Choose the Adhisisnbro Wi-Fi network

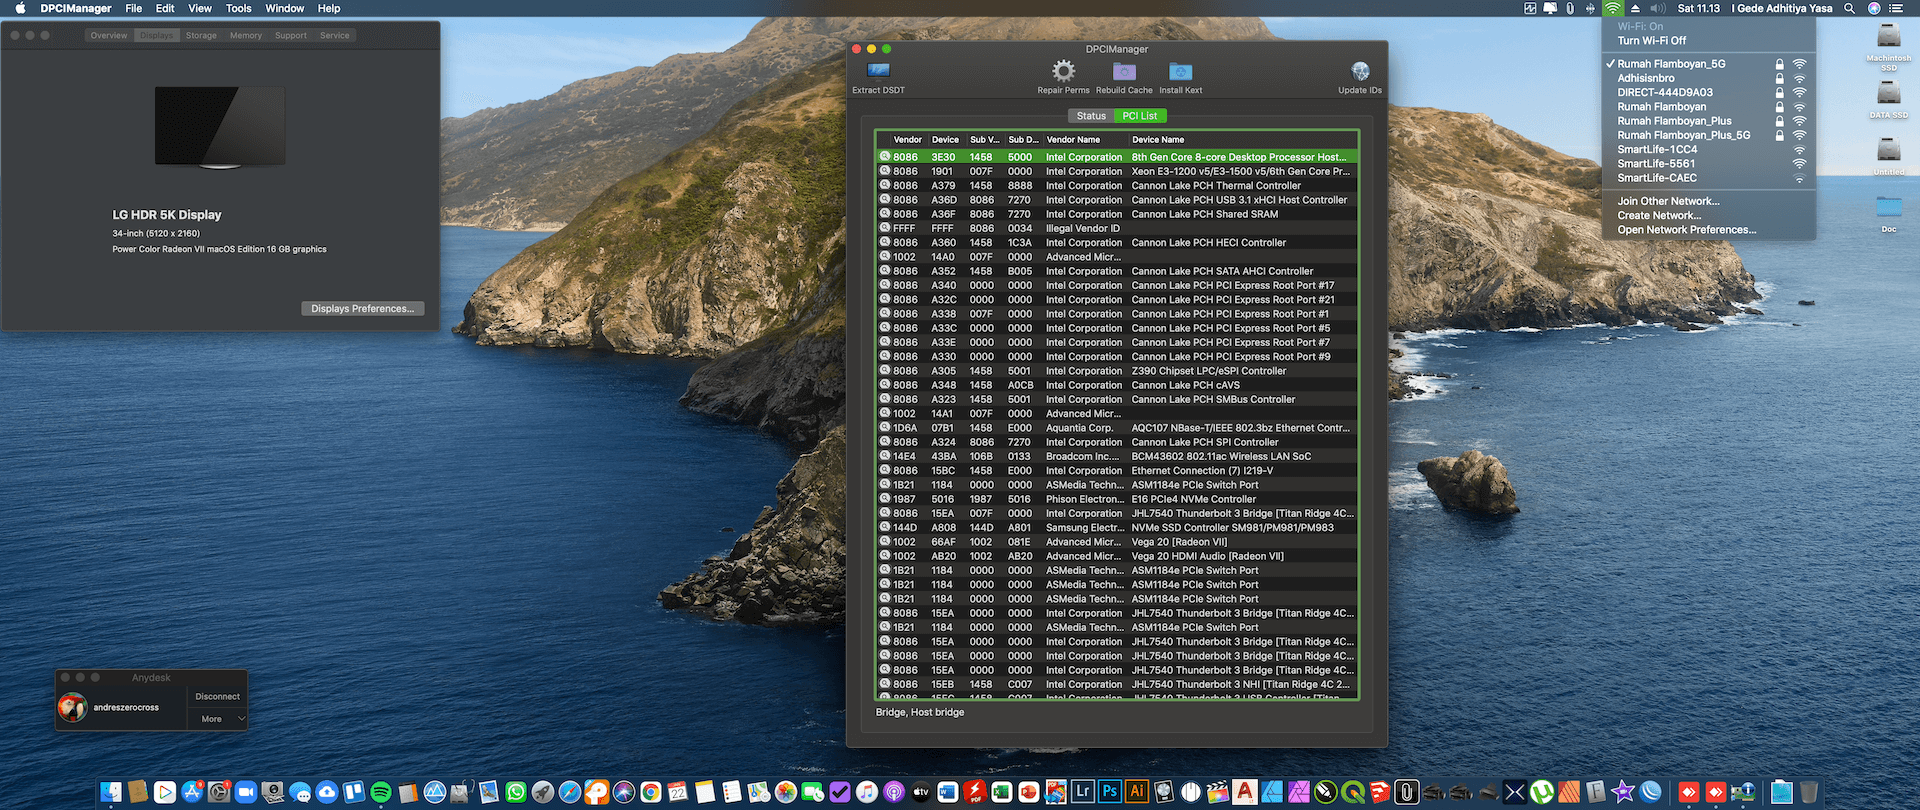click(1709, 78)
